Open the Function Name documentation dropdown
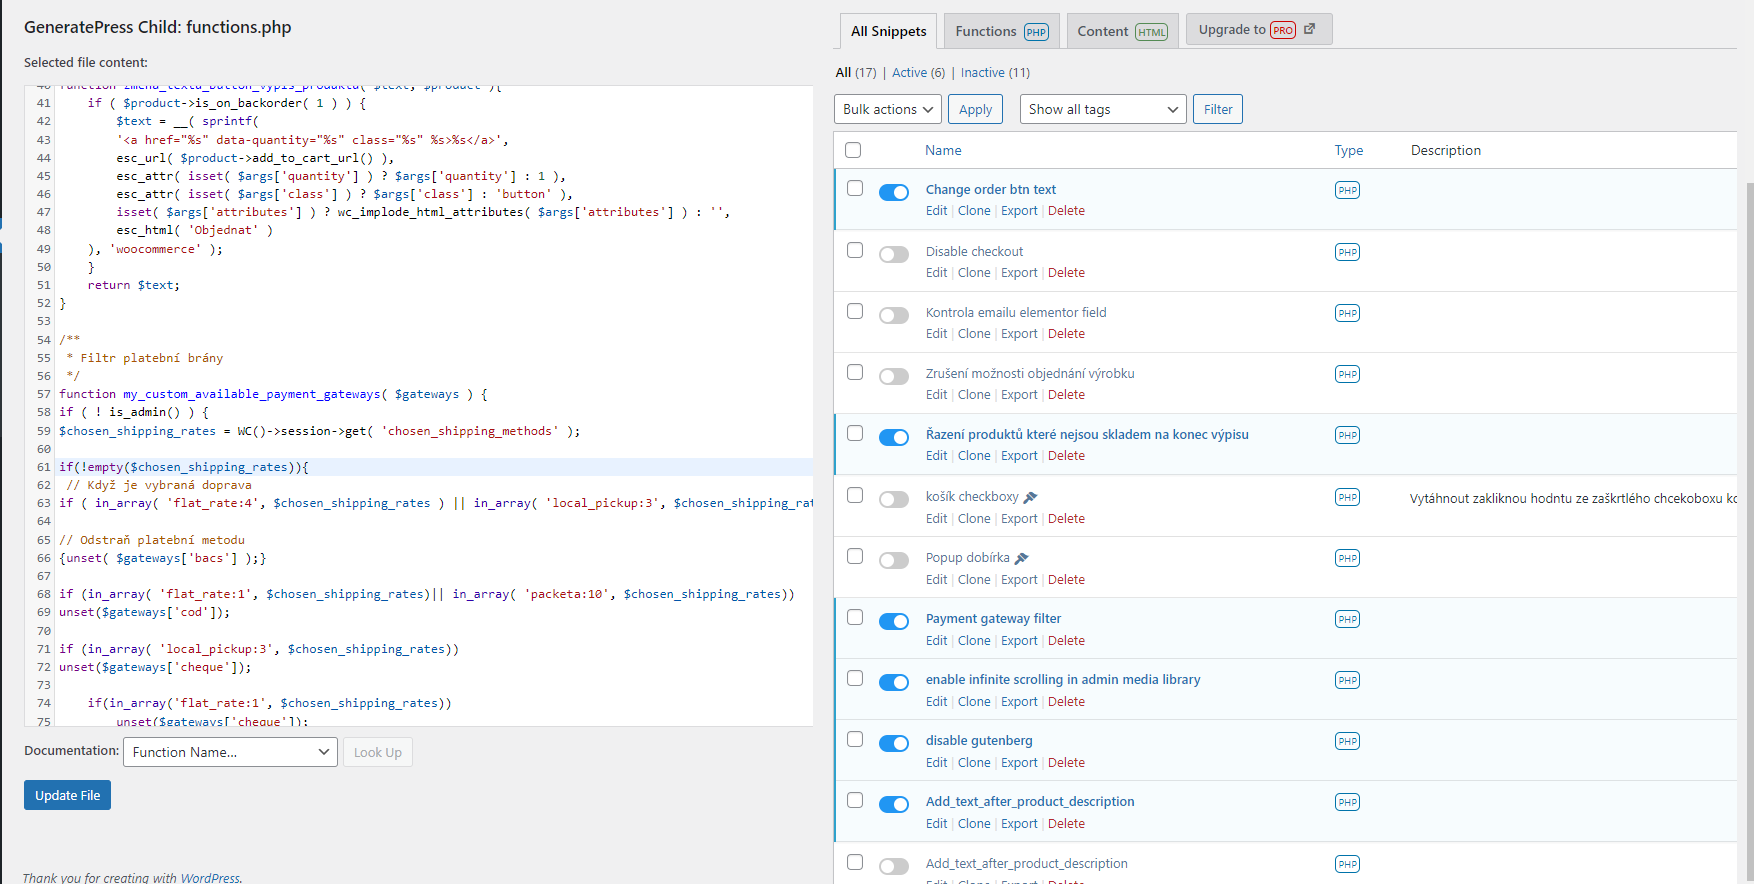Image resolution: width=1754 pixels, height=884 pixels. click(229, 752)
